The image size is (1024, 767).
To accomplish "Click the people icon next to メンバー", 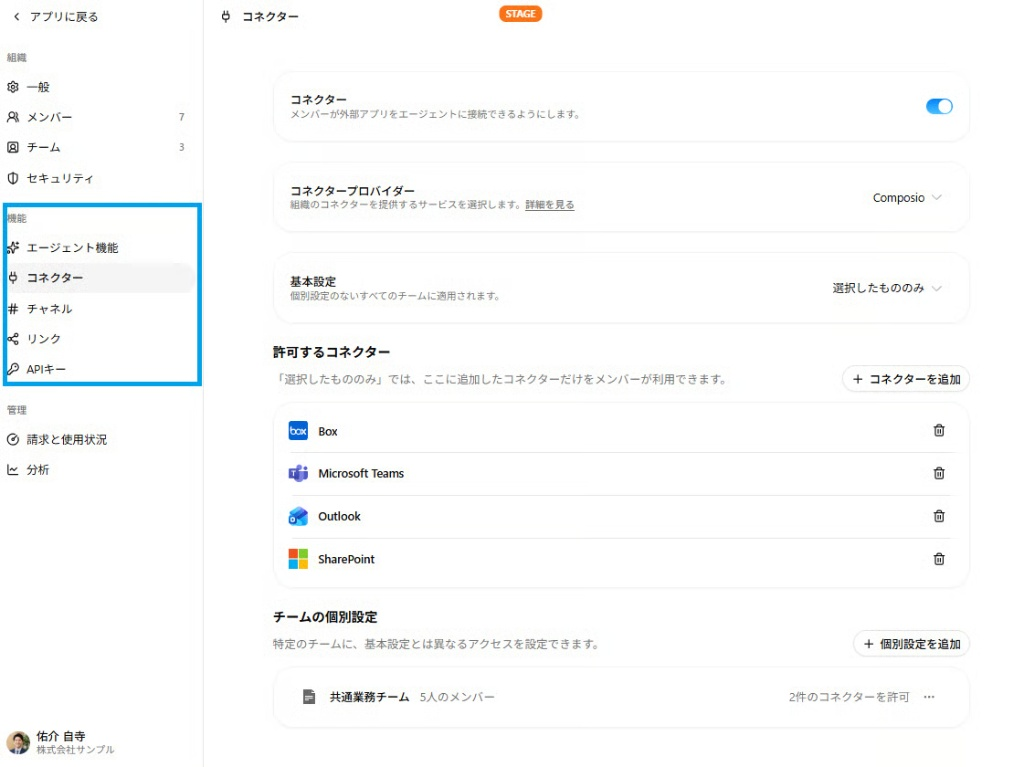I will coord(12,117).
